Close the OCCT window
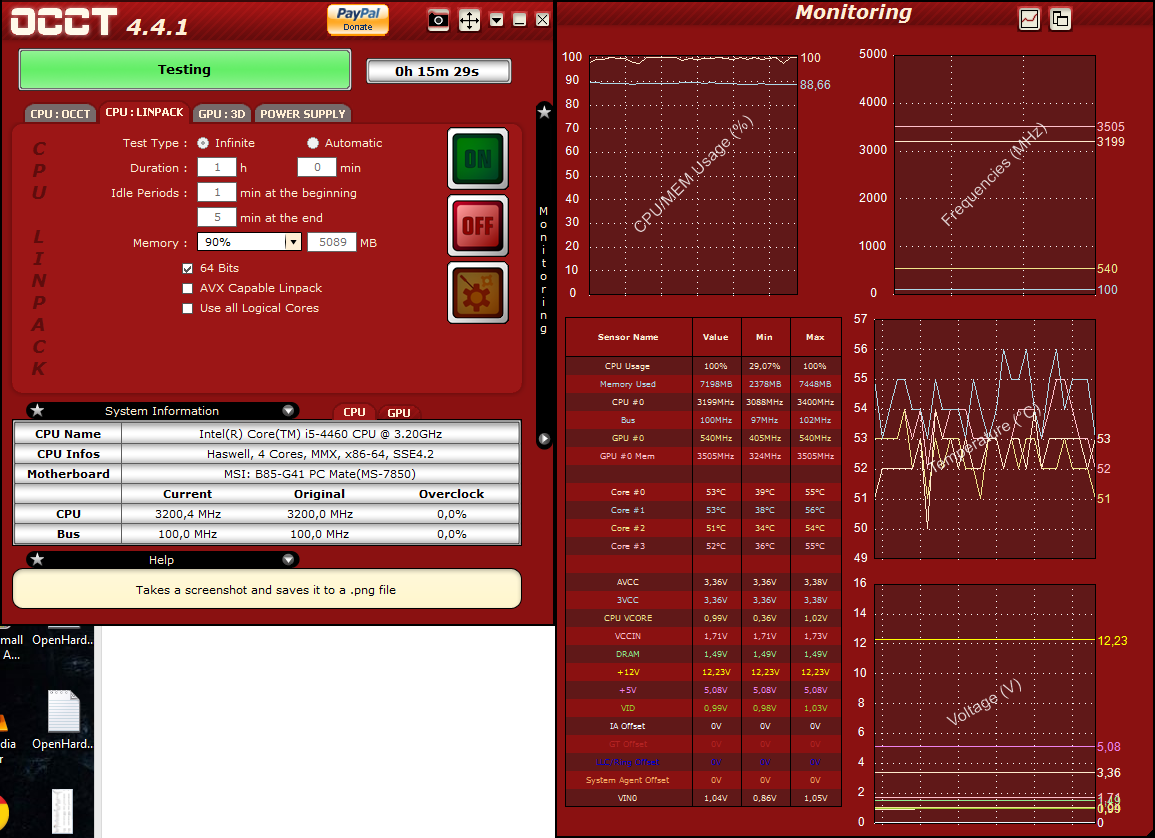Image resolution: width=1155 pixels, height=838 pixels. click(x=543, y=20)
